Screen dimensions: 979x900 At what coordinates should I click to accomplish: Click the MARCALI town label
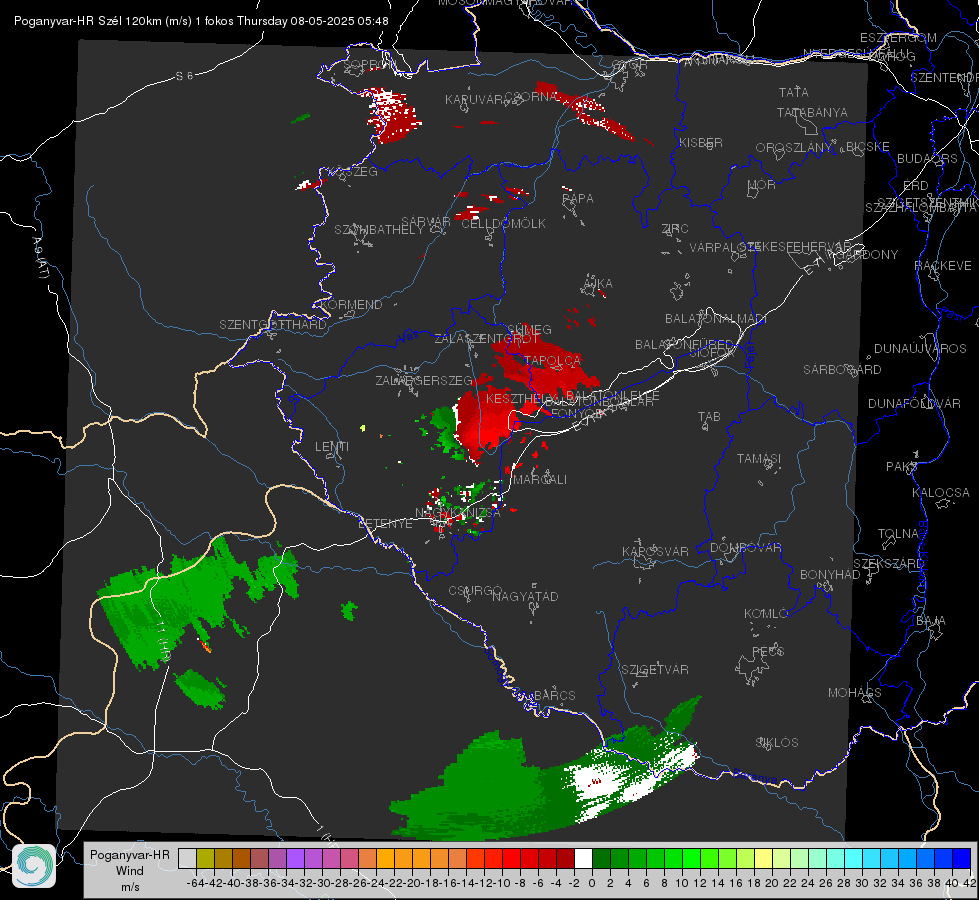coord(539,480)
